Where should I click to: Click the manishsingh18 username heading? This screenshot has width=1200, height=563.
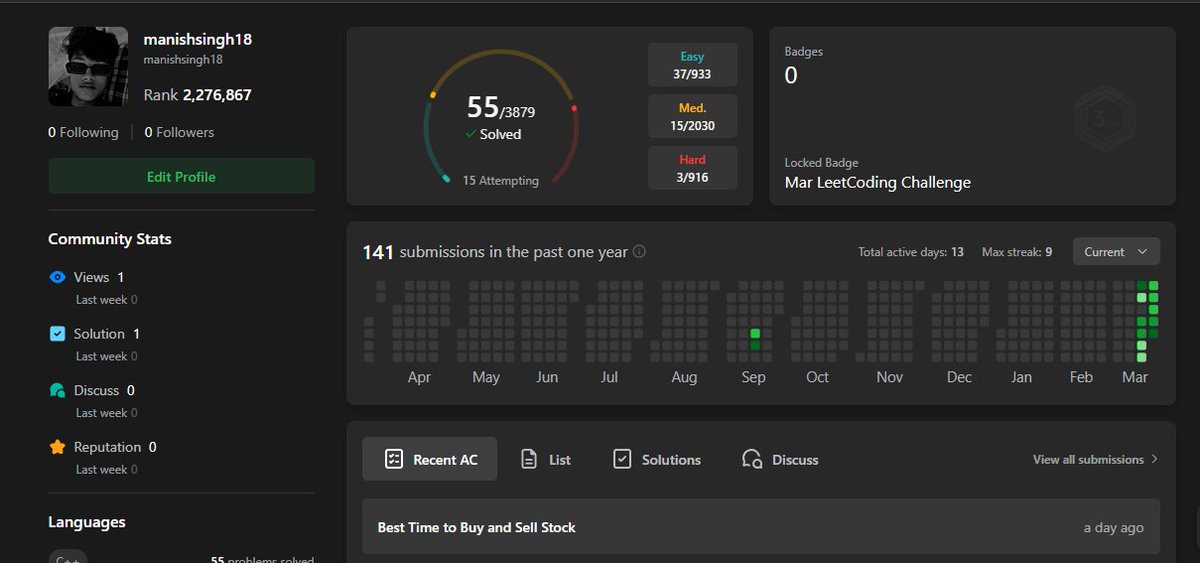[197, 40]
